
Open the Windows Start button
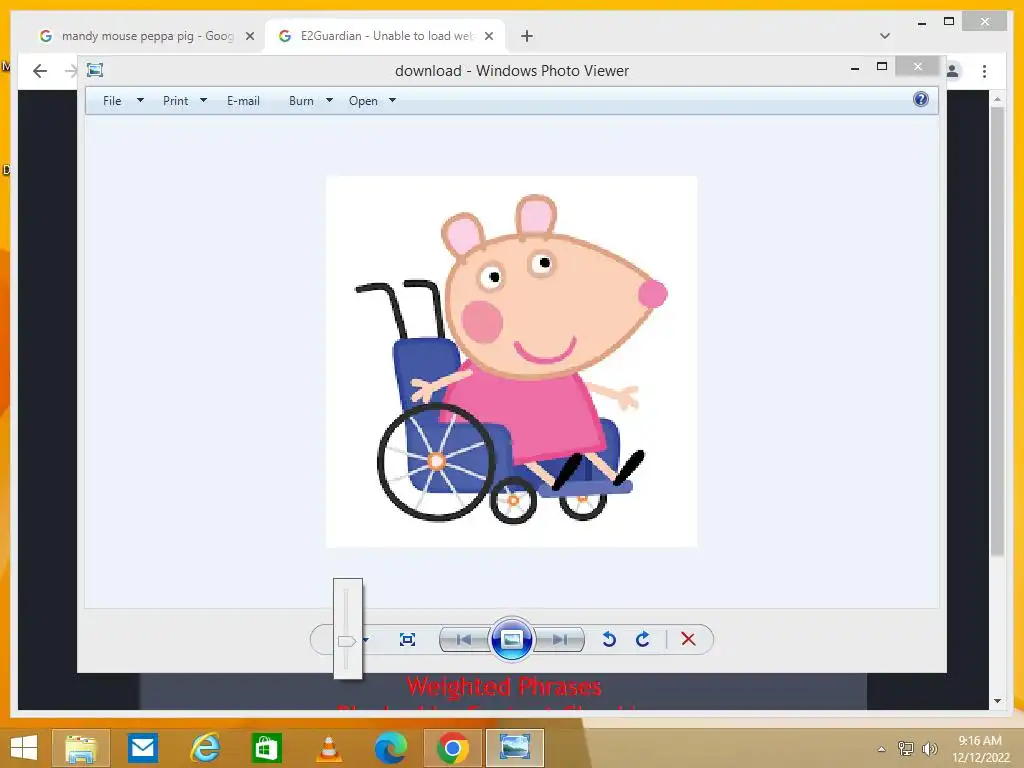pos(24,748)
